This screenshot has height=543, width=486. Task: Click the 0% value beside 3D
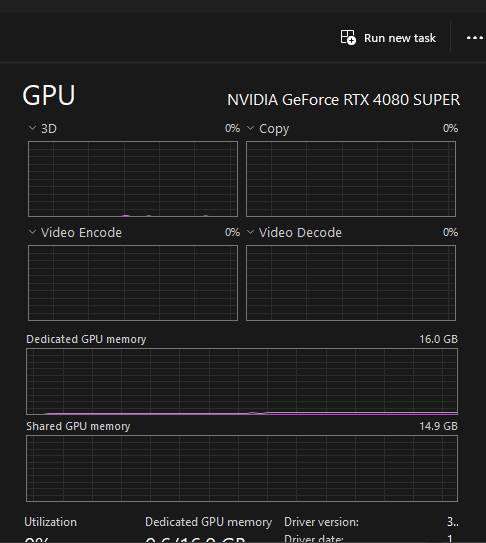click(x=232, y=128)
